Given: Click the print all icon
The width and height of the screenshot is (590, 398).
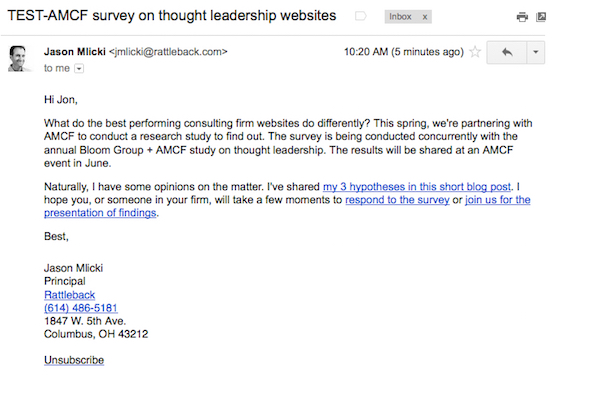Looking at the screenshot, I should point(522,17).
